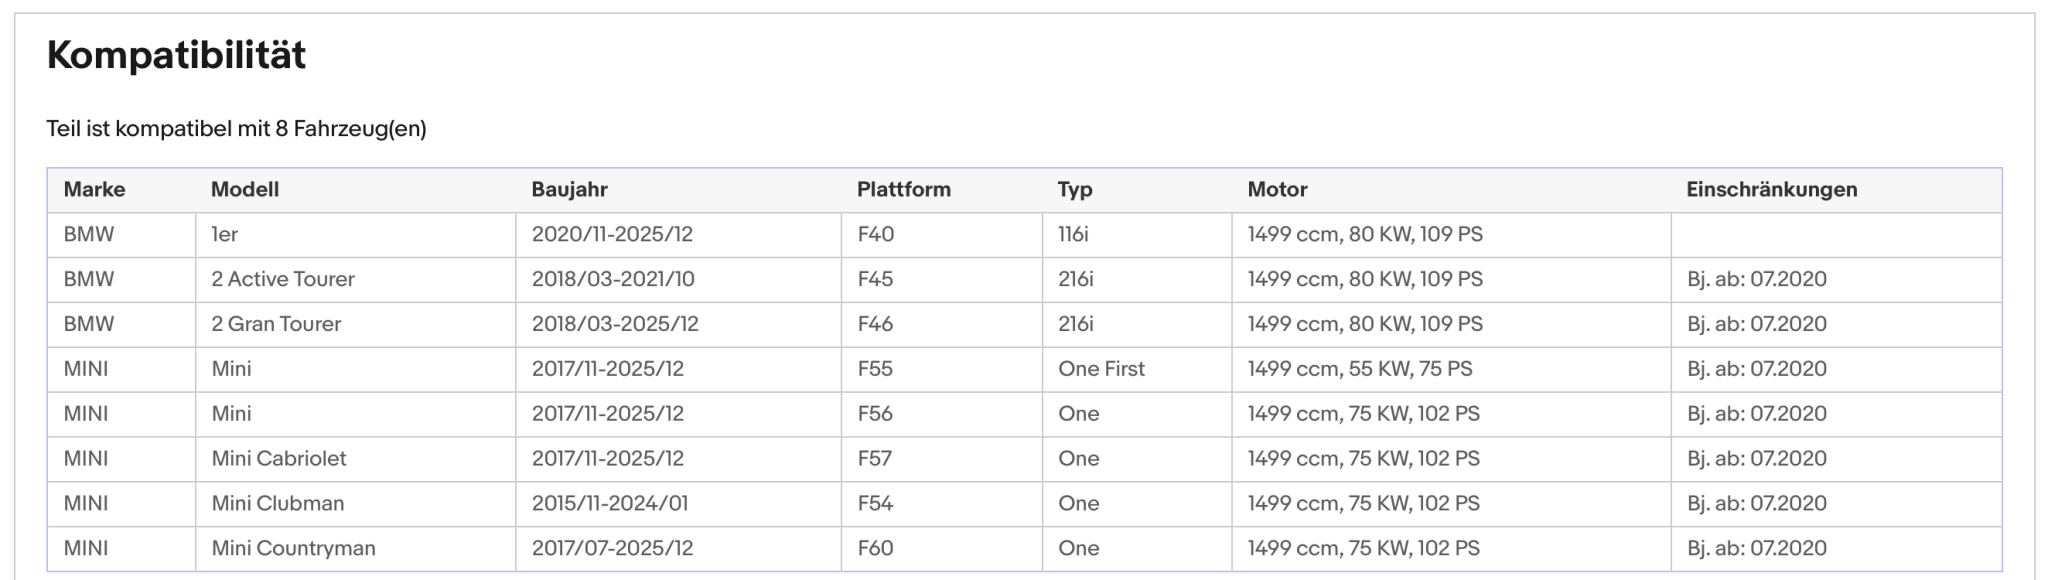This screenshot has width=2048, height=580.
Task: Click the Baujahr '2018/03-2025/12' cell
Action: click(678, 325)
